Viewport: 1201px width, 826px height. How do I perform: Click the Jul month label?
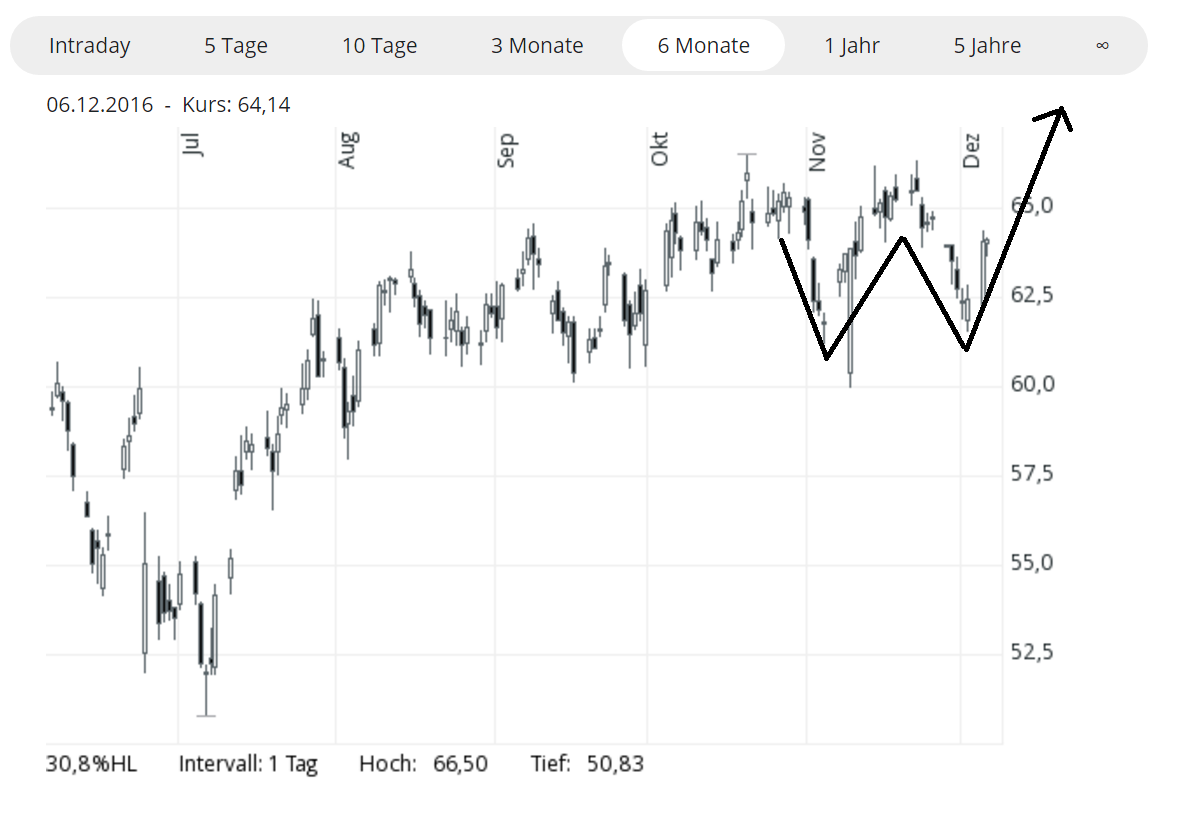click(x=192, y=145)
